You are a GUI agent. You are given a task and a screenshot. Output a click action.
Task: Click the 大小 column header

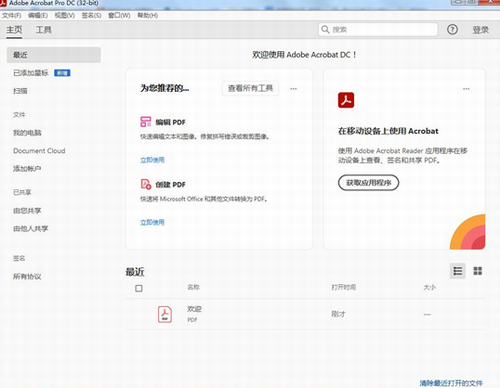click(x=430, y=287)
